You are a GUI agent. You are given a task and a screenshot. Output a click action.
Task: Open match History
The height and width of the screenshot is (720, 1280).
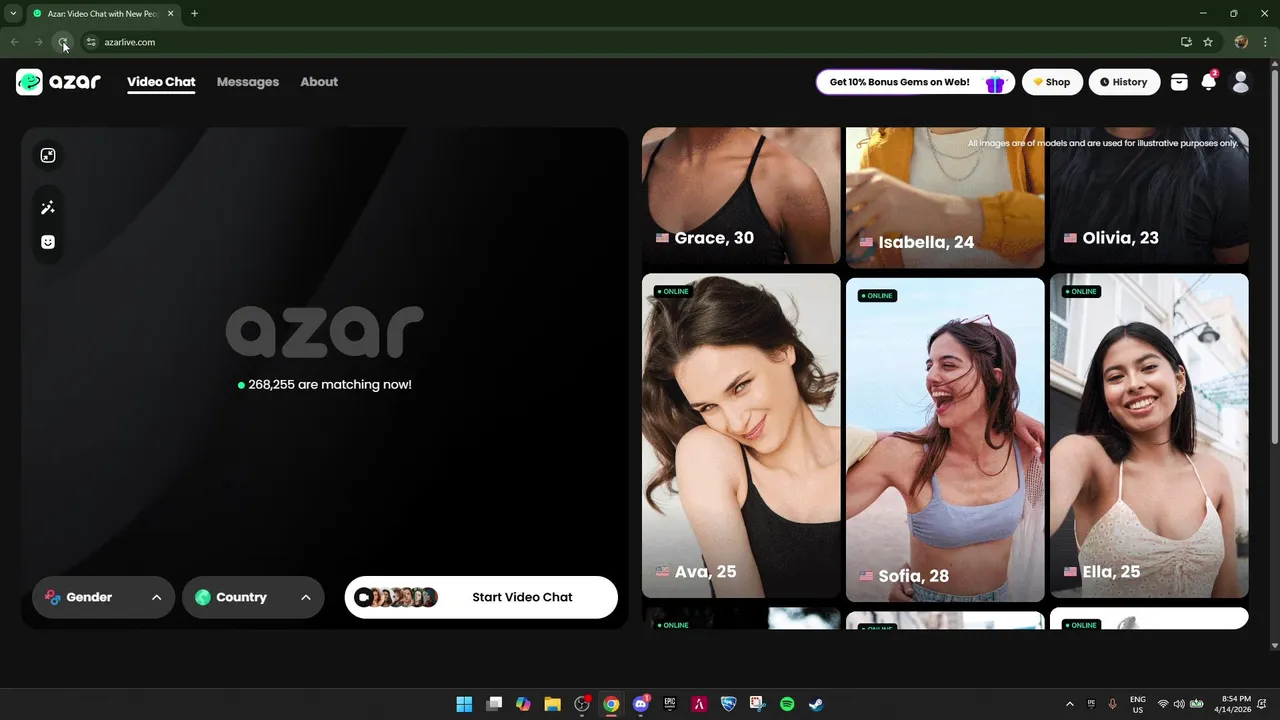pos(1124,82)
